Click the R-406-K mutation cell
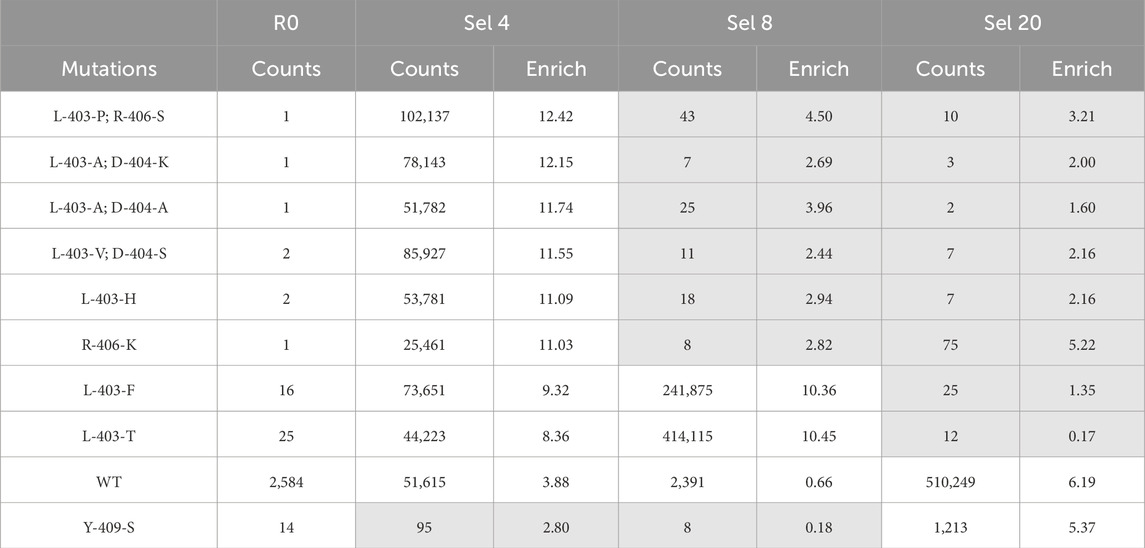The height and width of the screenshot is (548, 1145). point(109,343)
